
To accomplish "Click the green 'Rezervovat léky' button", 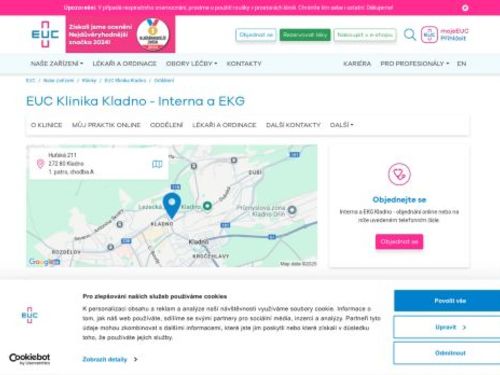I will coord(305,35).
